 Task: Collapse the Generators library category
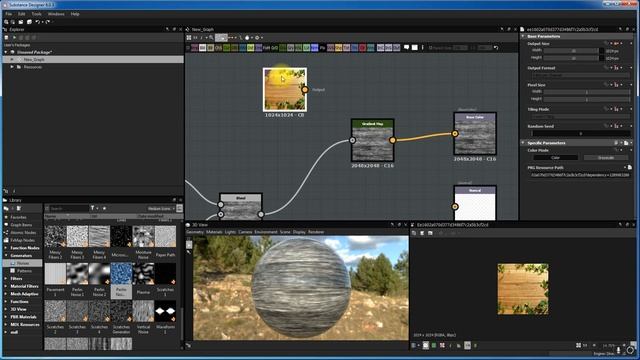click(6, 256)
